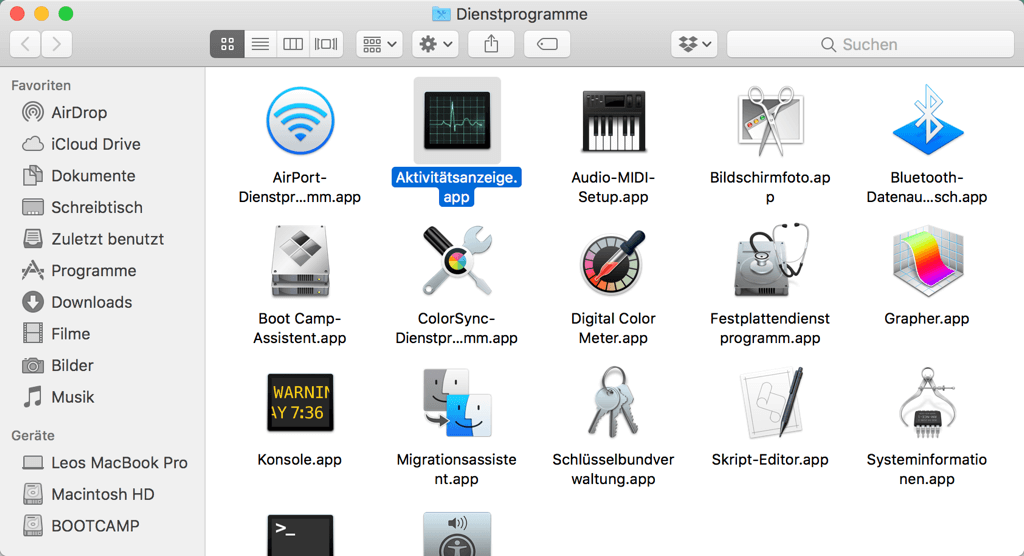
Task: Select Leos MacBook Pro device
Action: (103, 463)
